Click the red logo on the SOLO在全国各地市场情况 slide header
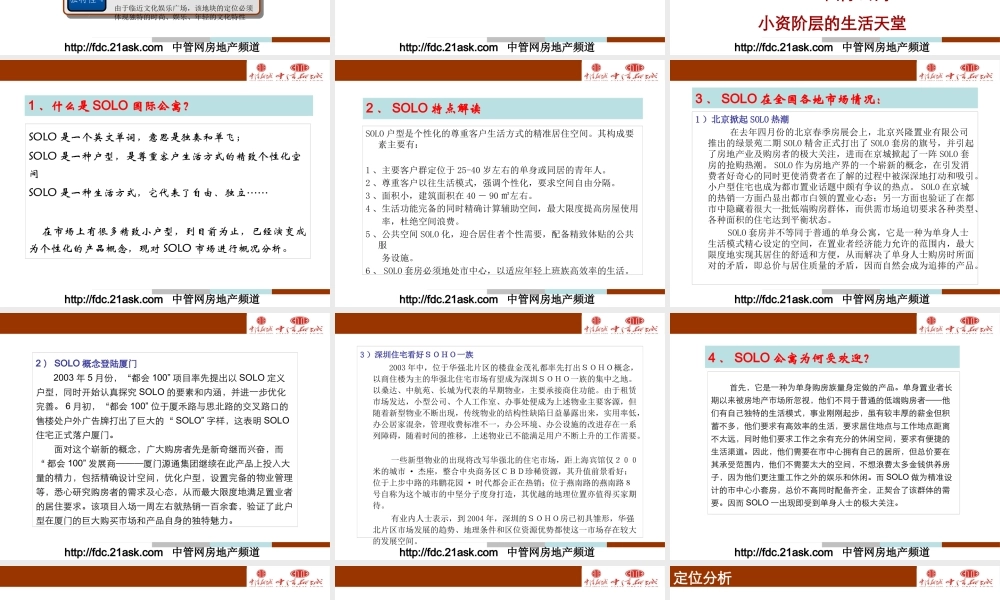Screen dimensions: 1000x600 coord(955,71)
